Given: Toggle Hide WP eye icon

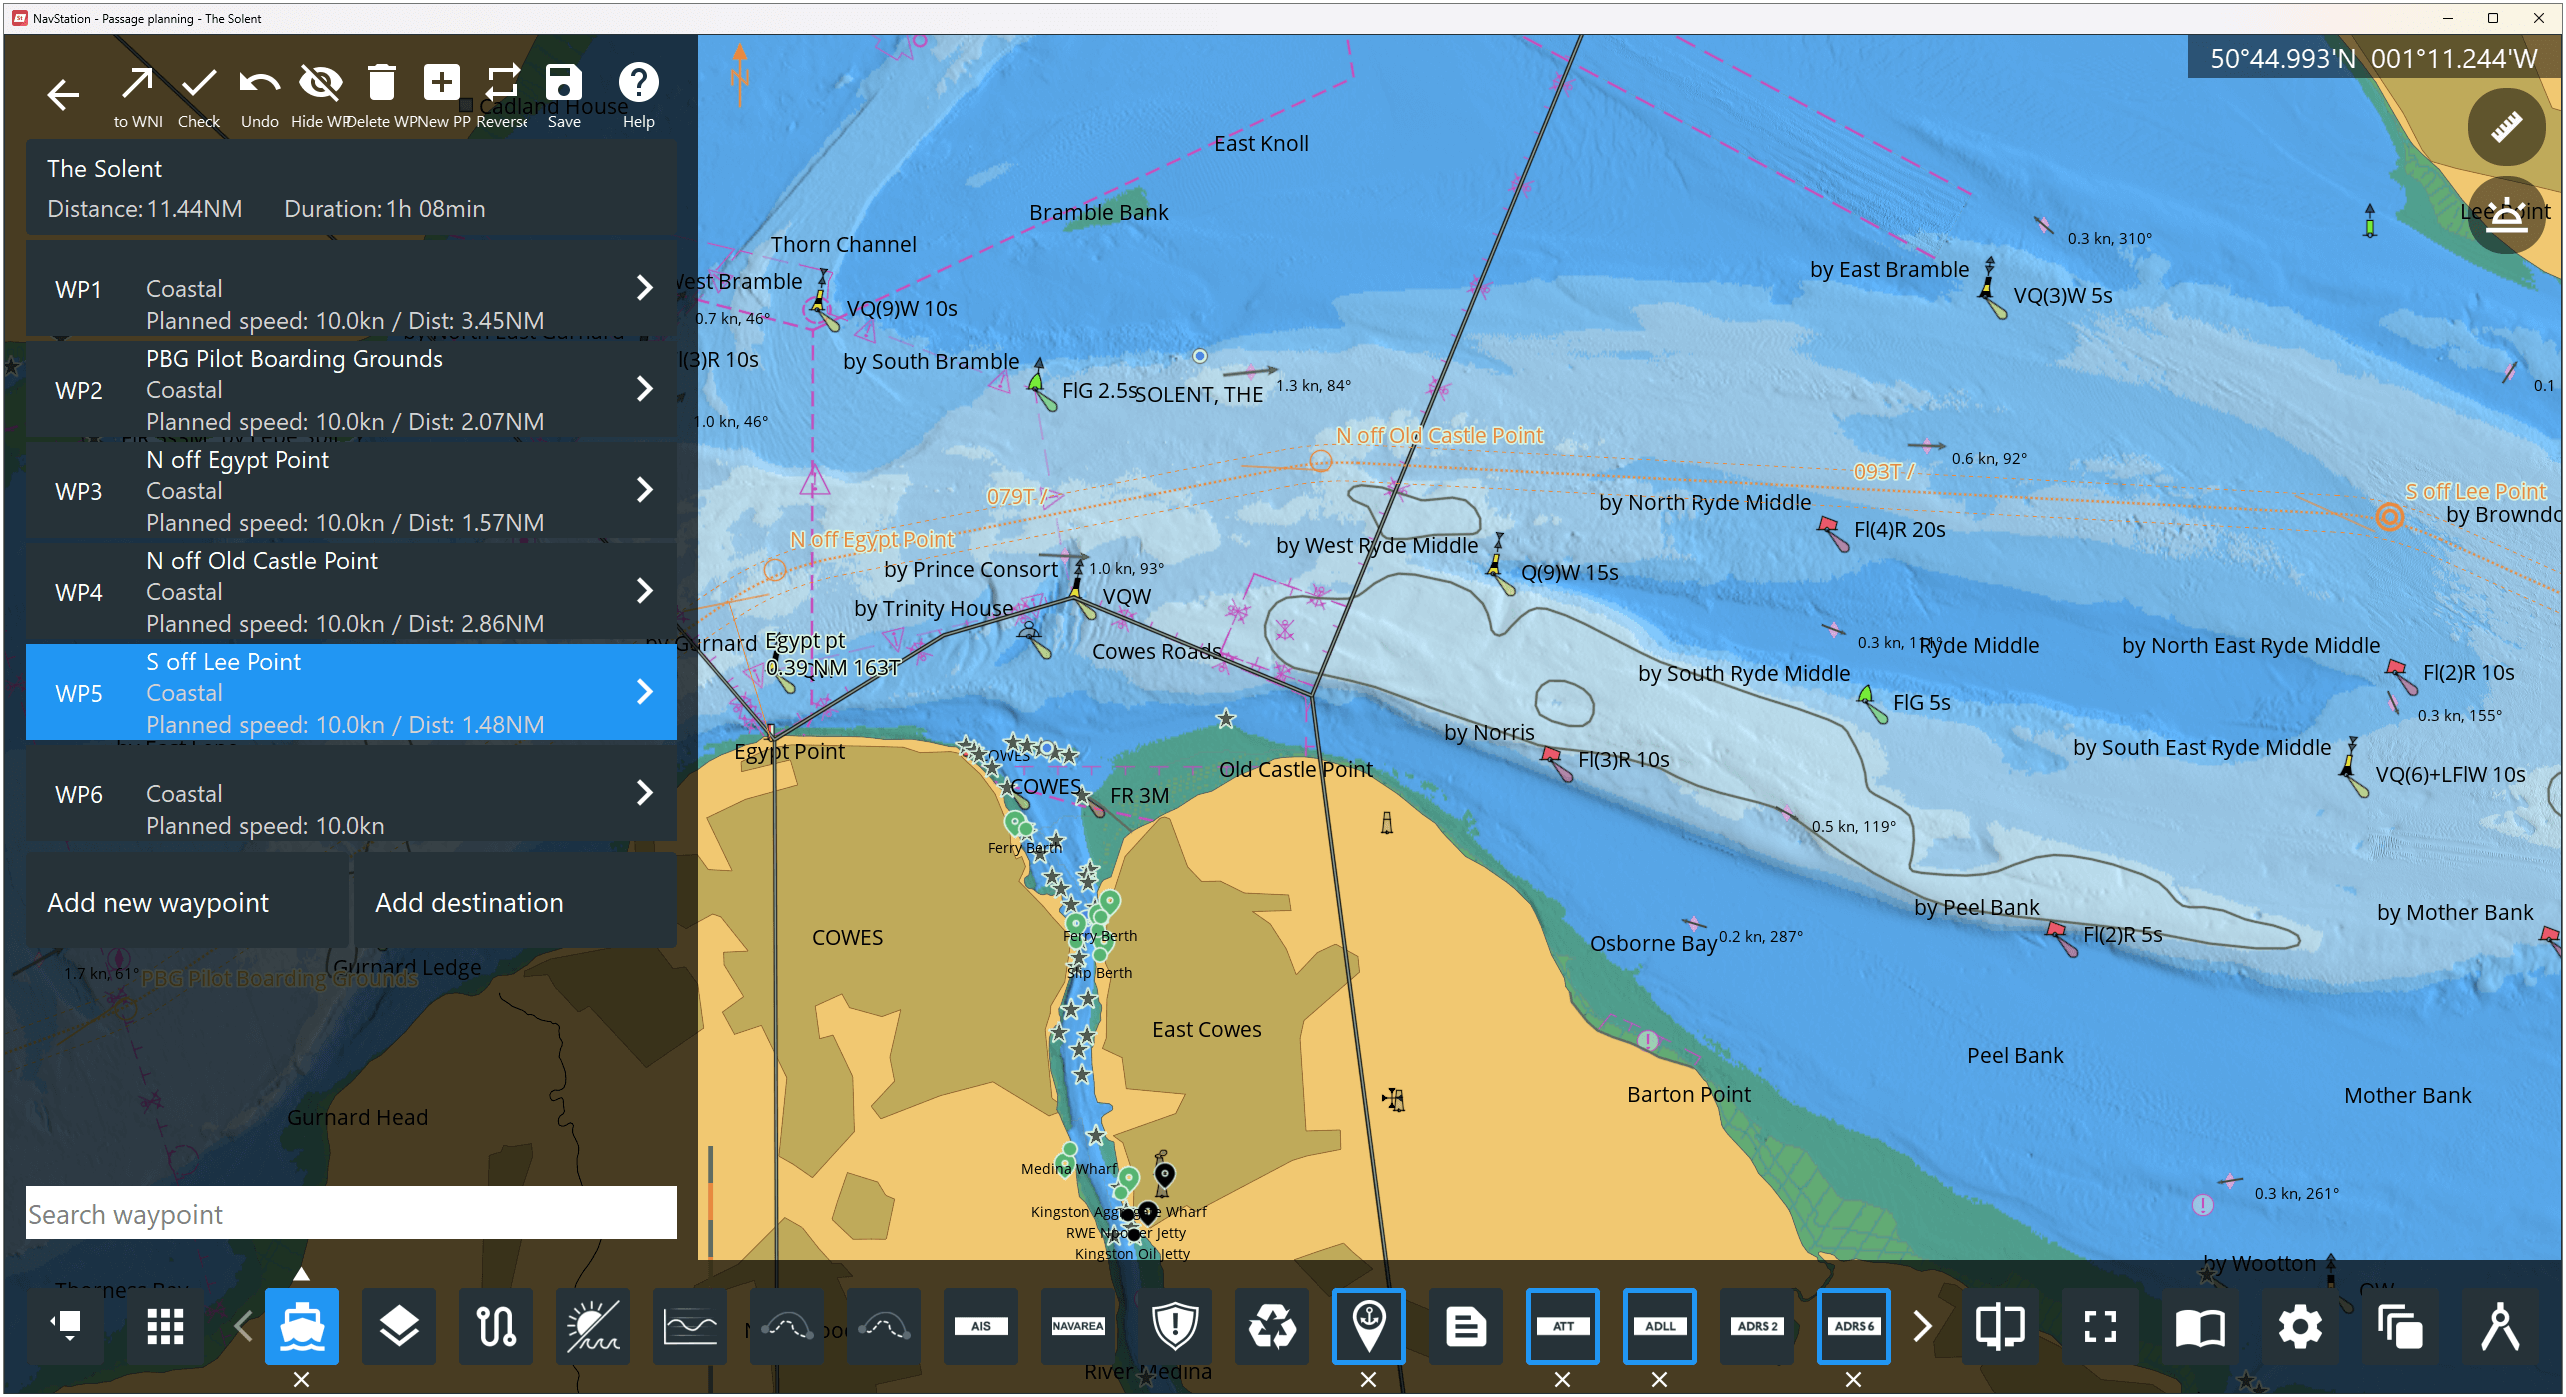Looking at the screenshot, I should [321, 84].
